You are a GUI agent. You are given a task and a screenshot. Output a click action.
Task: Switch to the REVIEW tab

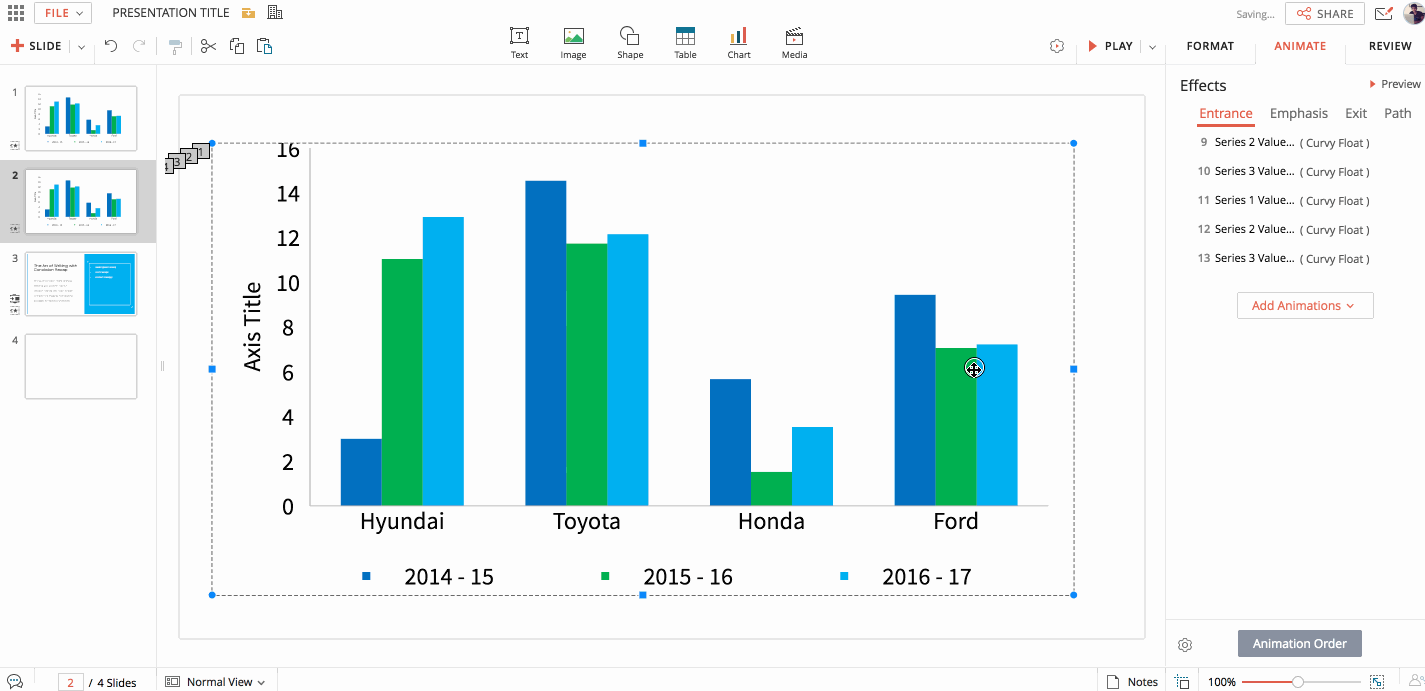click(1390, 46)
